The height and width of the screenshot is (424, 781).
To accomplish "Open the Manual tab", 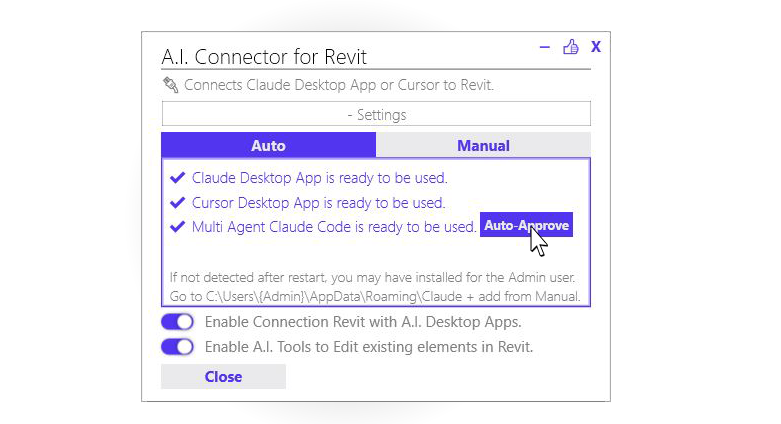I will click(x=483, y=146).
